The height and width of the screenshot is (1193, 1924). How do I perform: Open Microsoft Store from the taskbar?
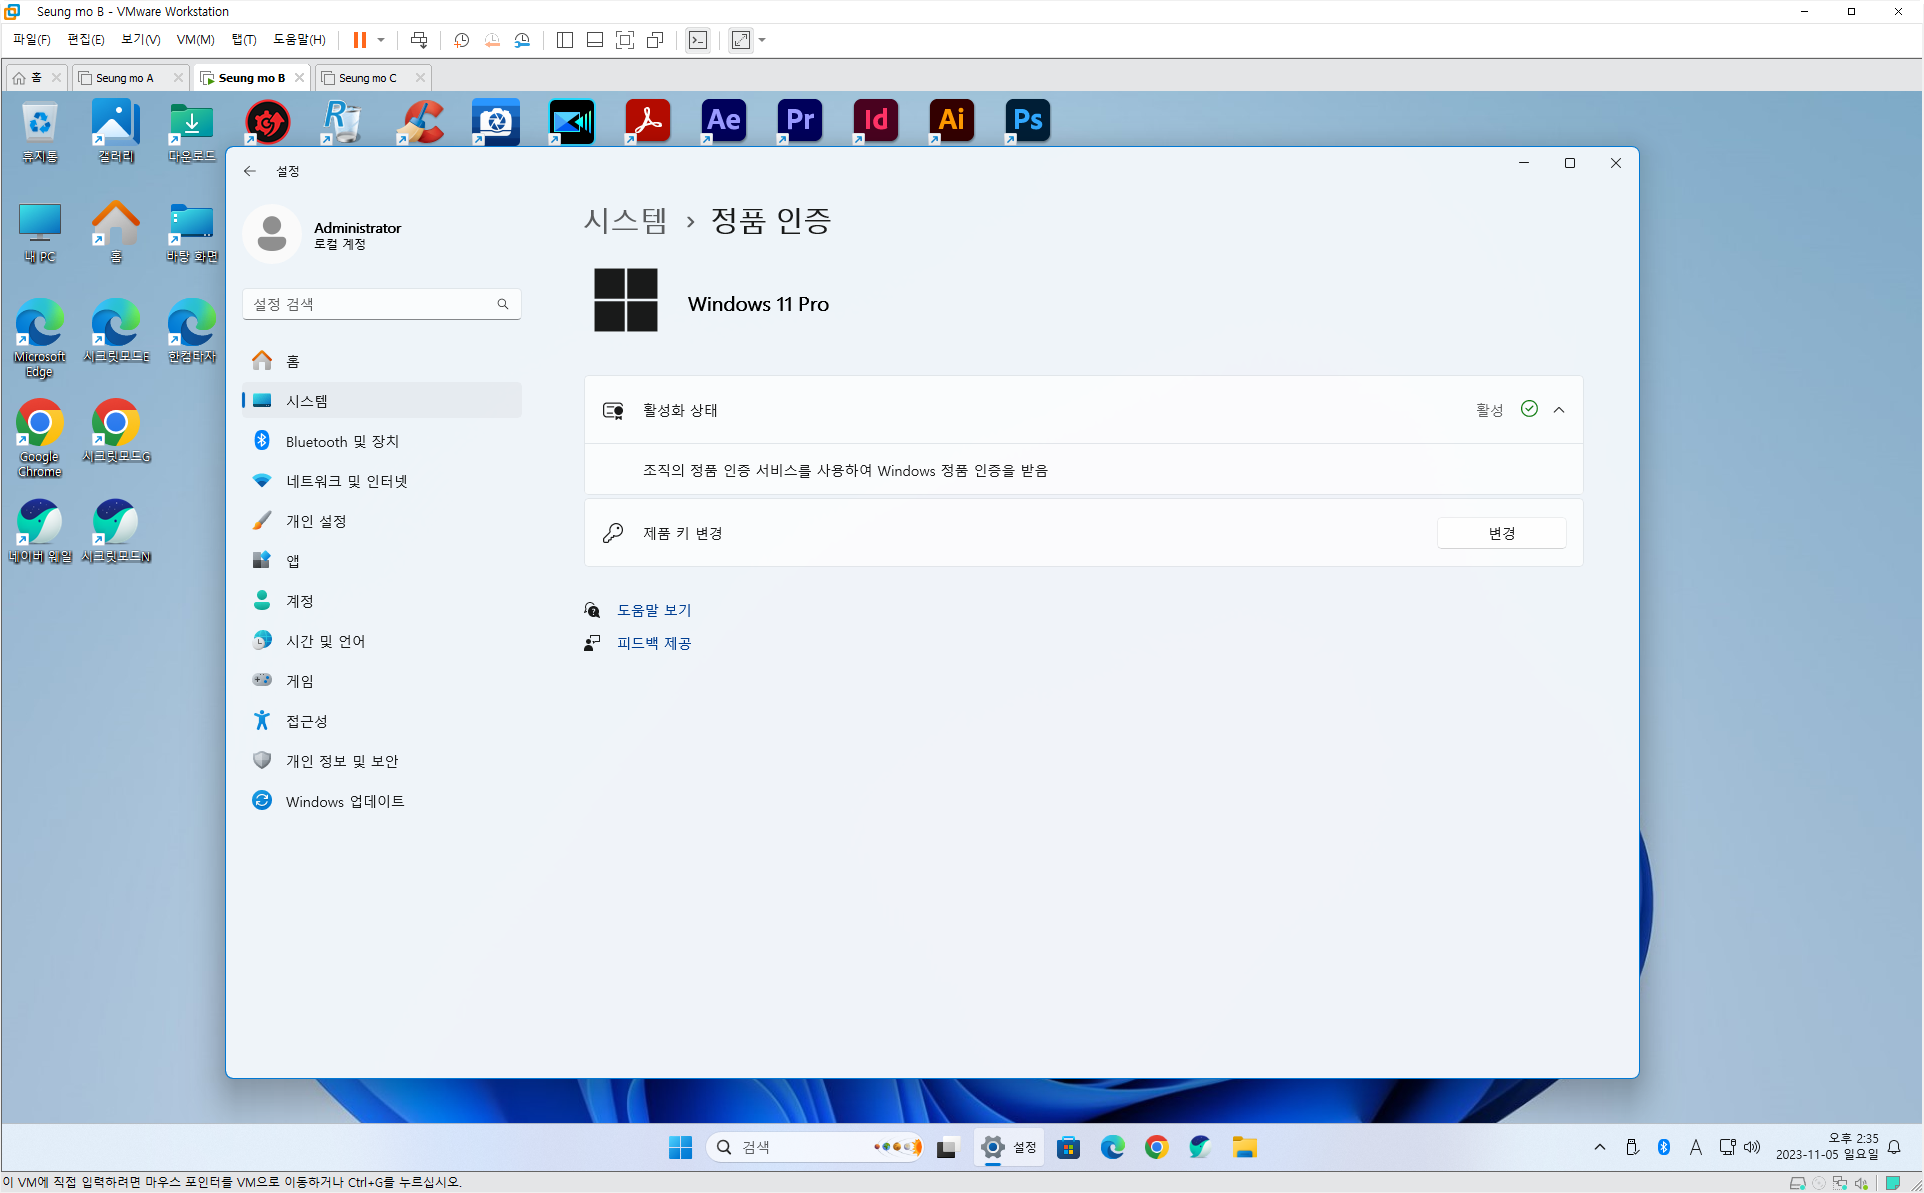(x=1068, y=1147)
